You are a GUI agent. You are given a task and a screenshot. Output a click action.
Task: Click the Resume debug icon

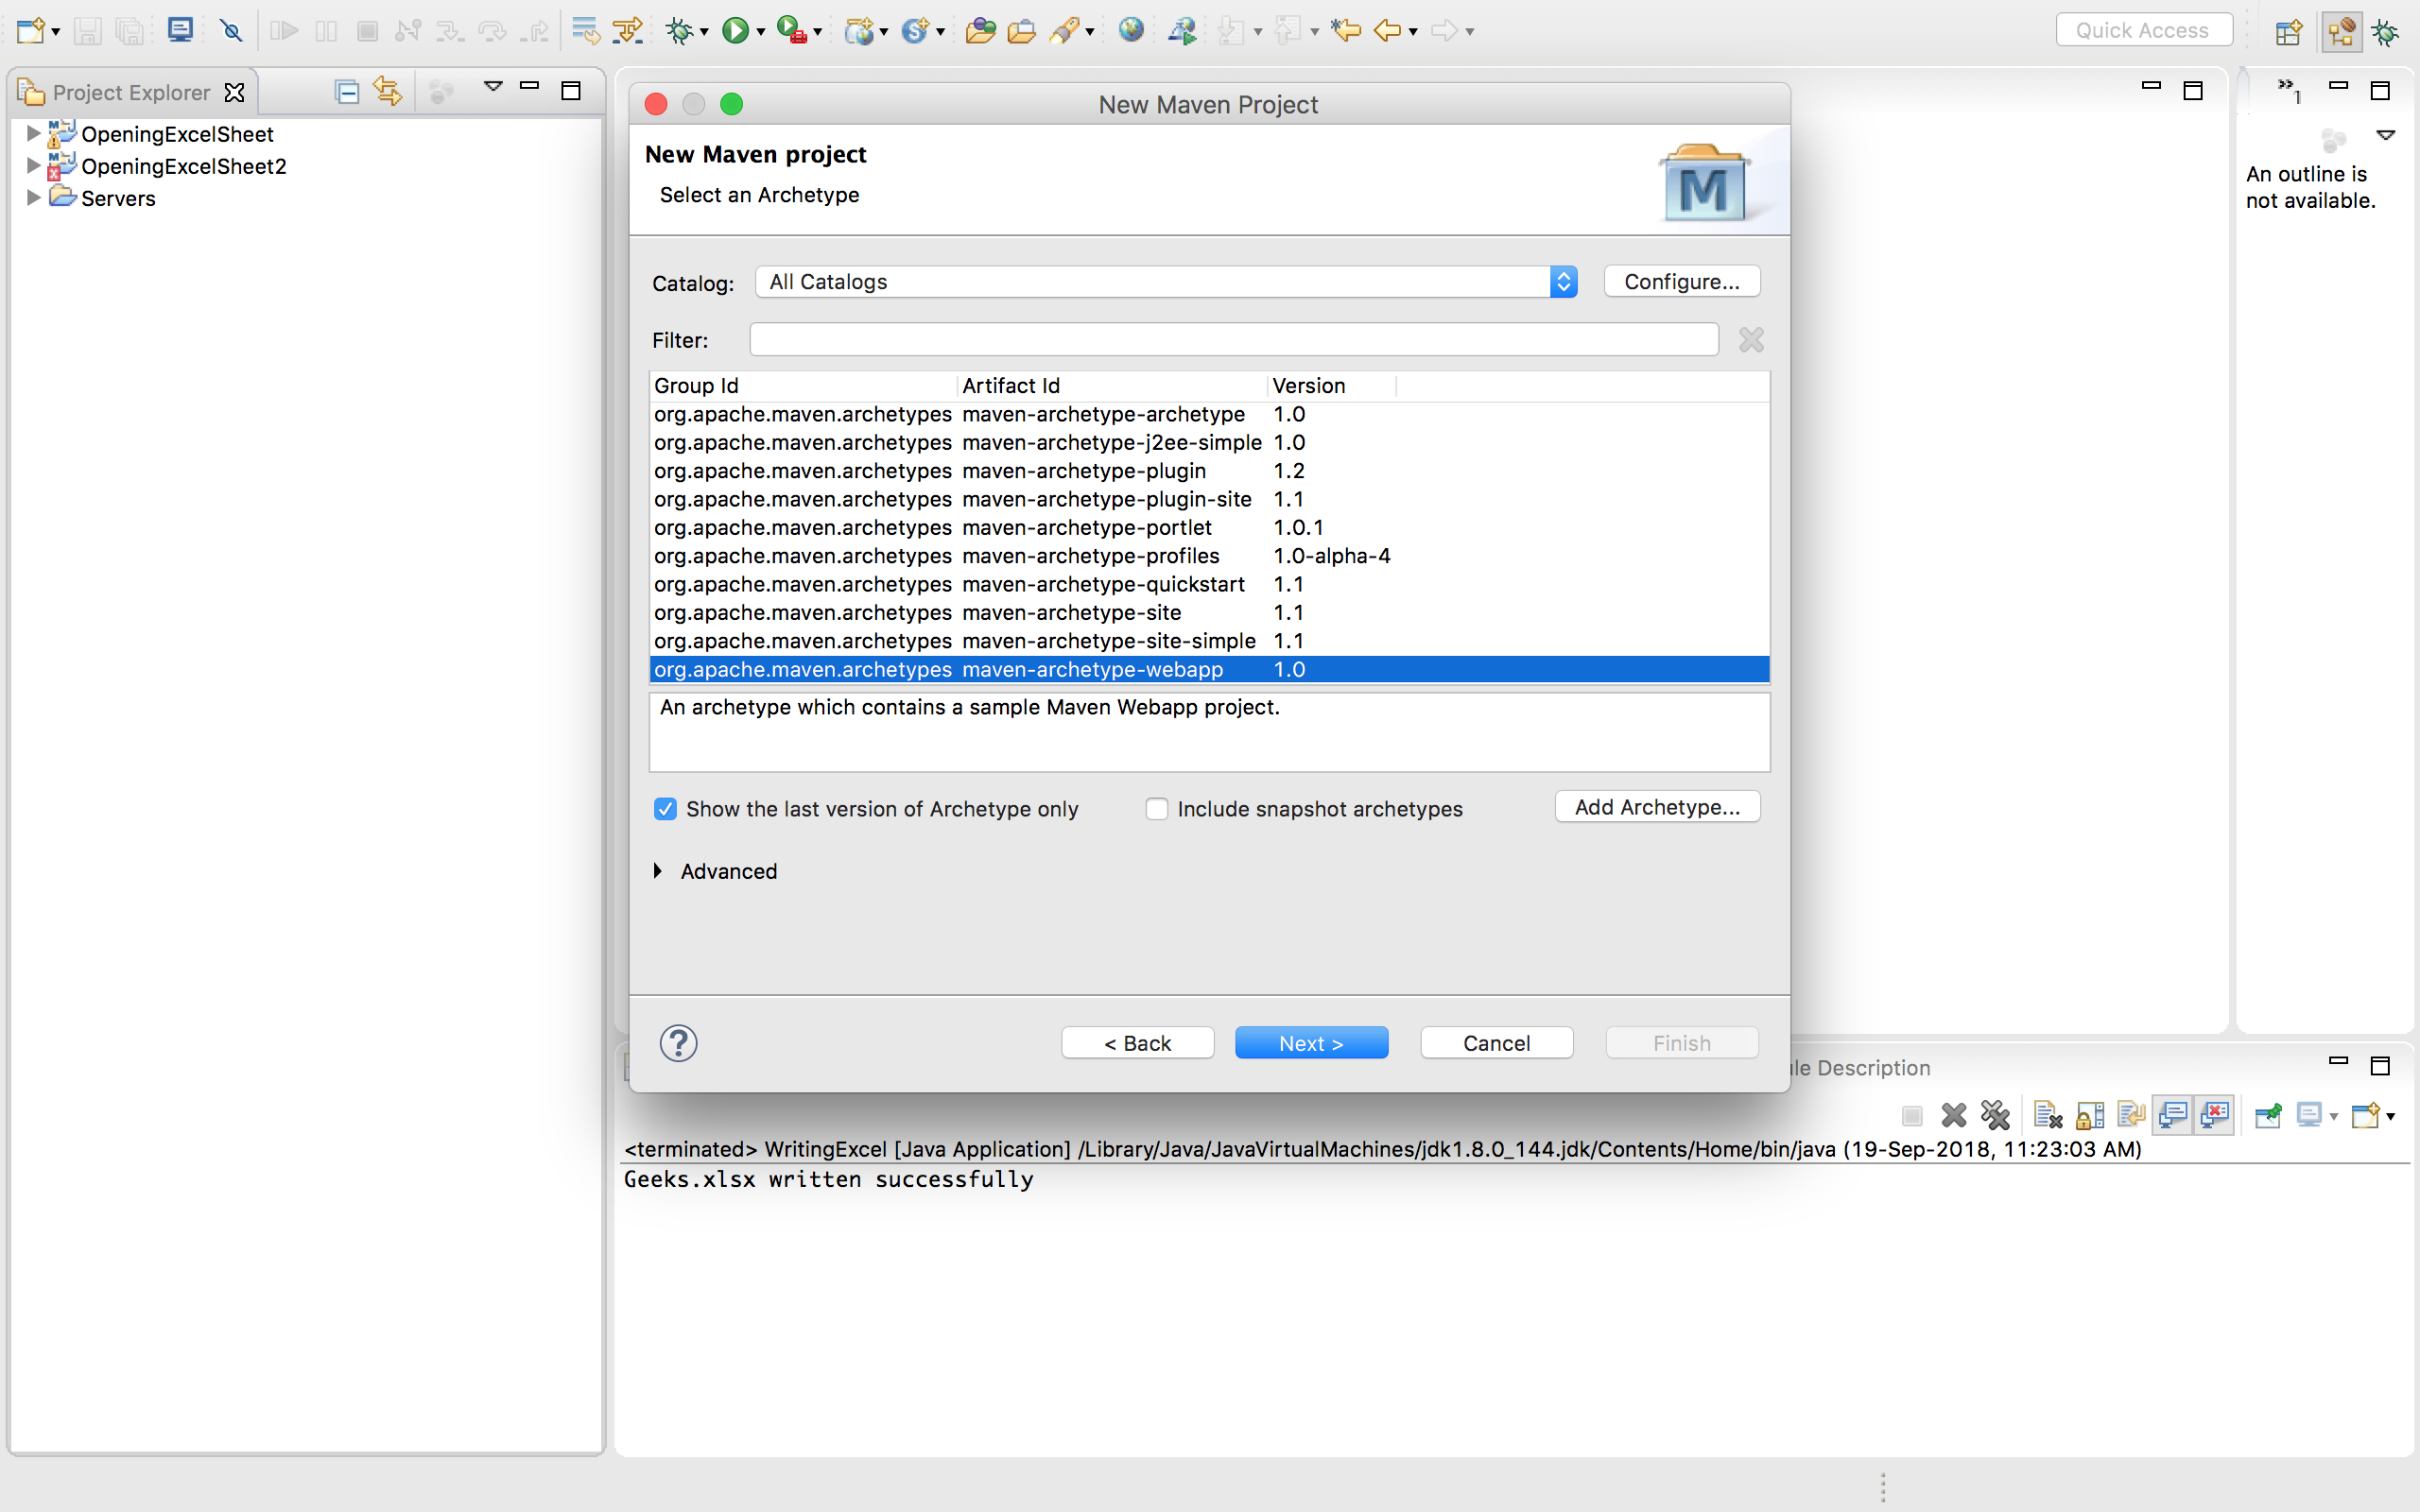point(284,31)
